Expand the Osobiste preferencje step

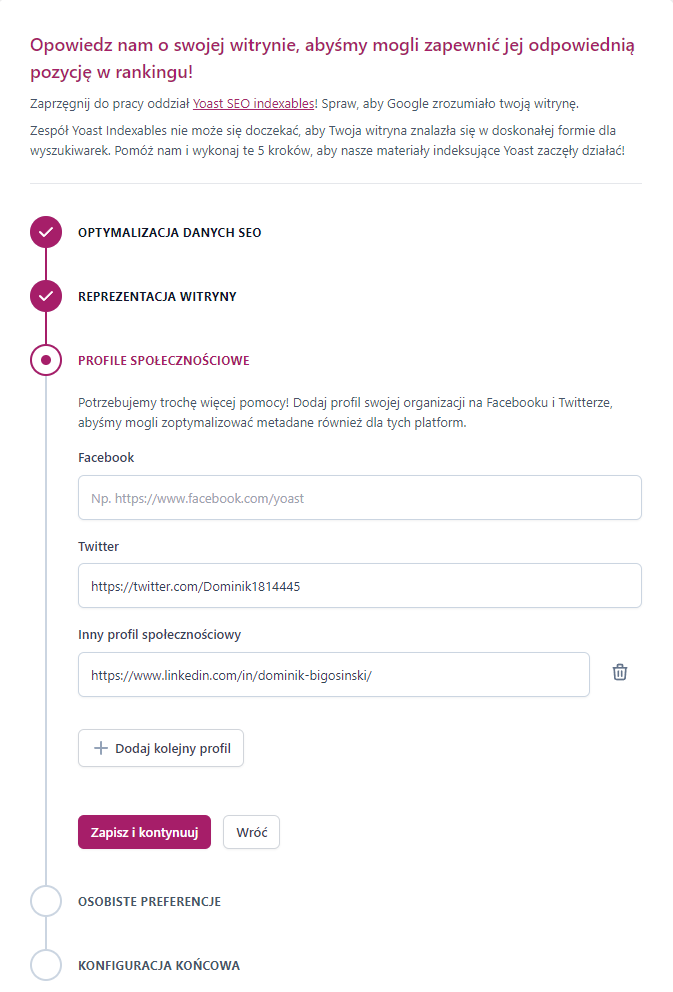coord(149,902)
